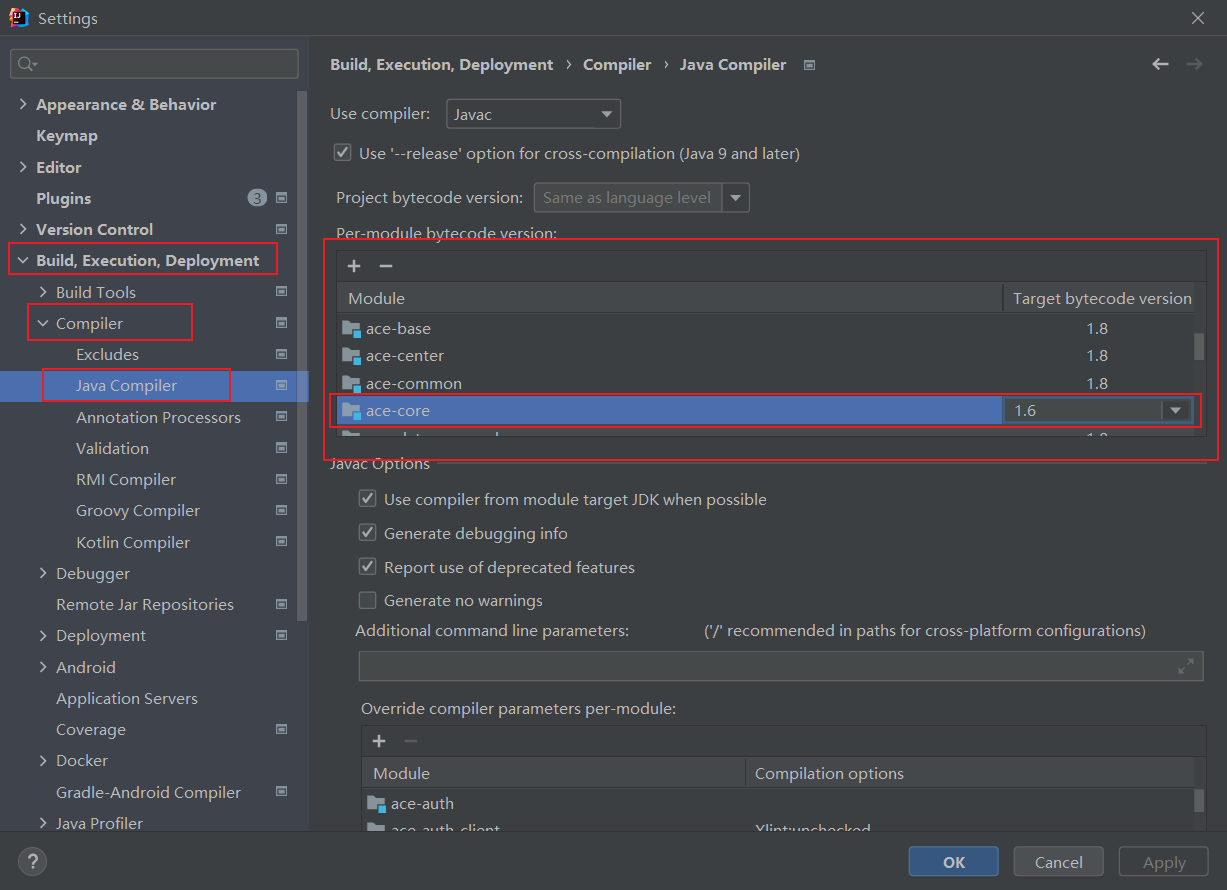This screenshot has height=890, width=1227.
Task: Expand the Editor settings section
Action: pos(23,167)
